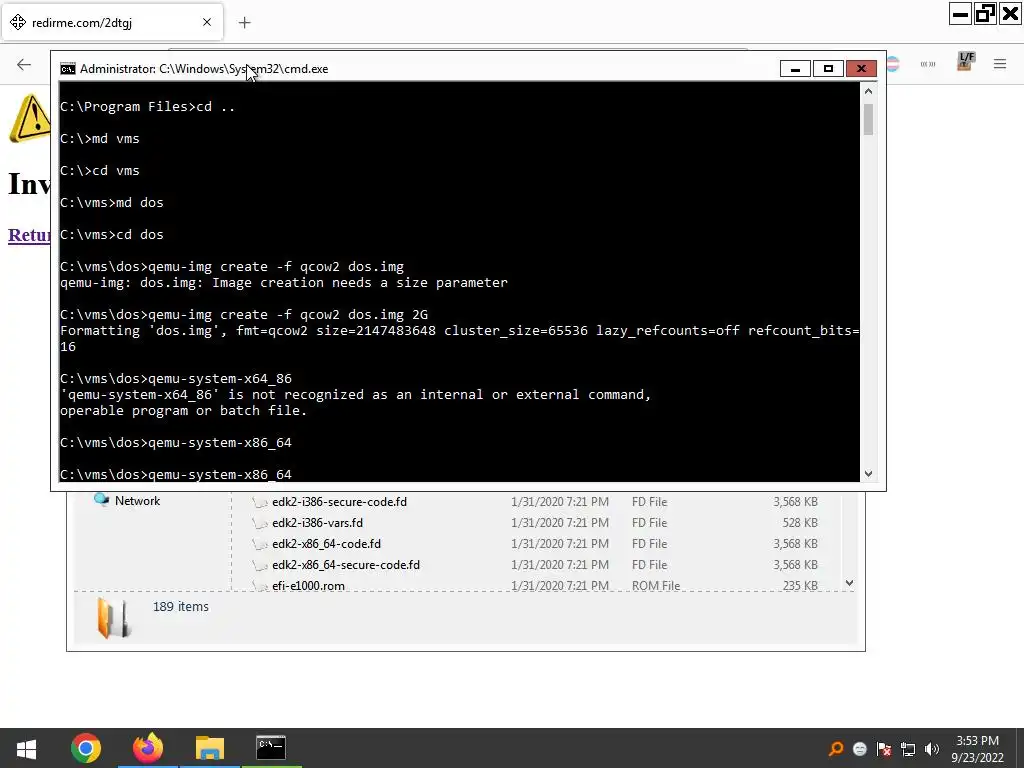Click the orange magnifier tray icon
This screenshot has width=1024, height=768.
click(836, 749)
